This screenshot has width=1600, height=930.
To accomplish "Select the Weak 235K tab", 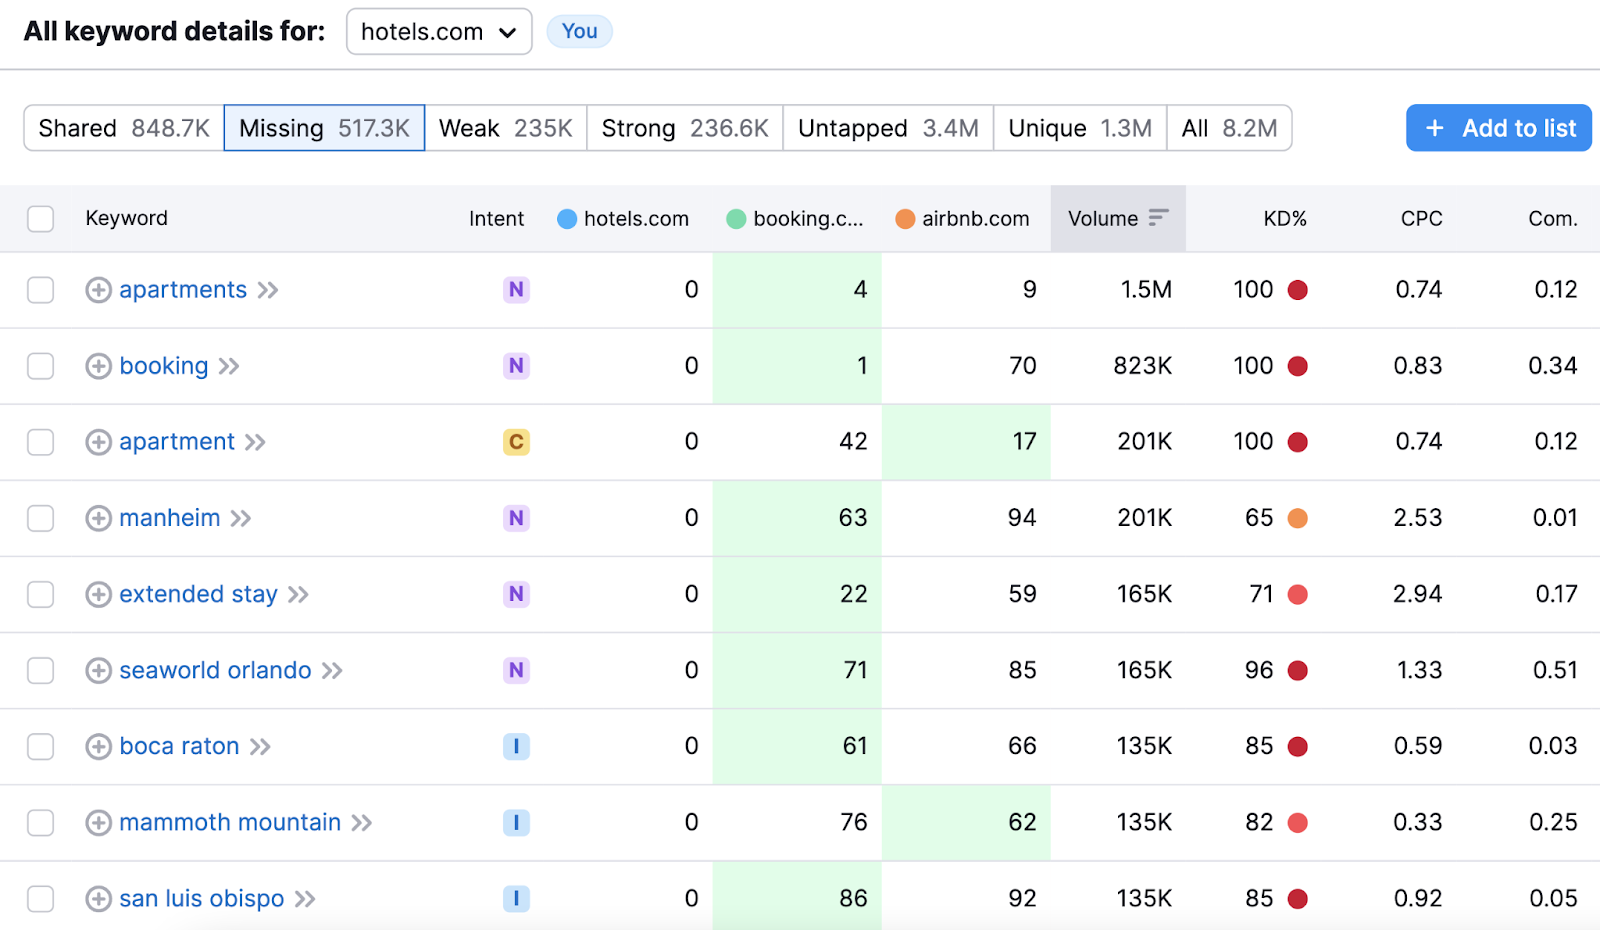I will coord(505,128).
